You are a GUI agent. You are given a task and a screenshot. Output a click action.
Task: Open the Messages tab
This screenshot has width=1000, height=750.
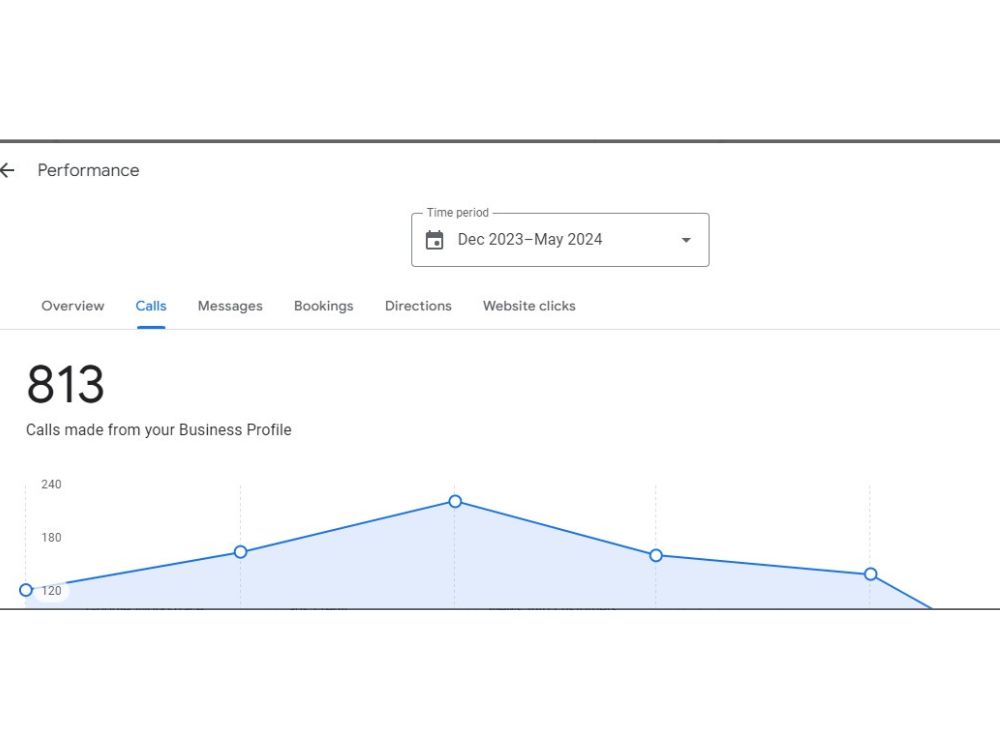pyautogui.click(x=230, y=306)
